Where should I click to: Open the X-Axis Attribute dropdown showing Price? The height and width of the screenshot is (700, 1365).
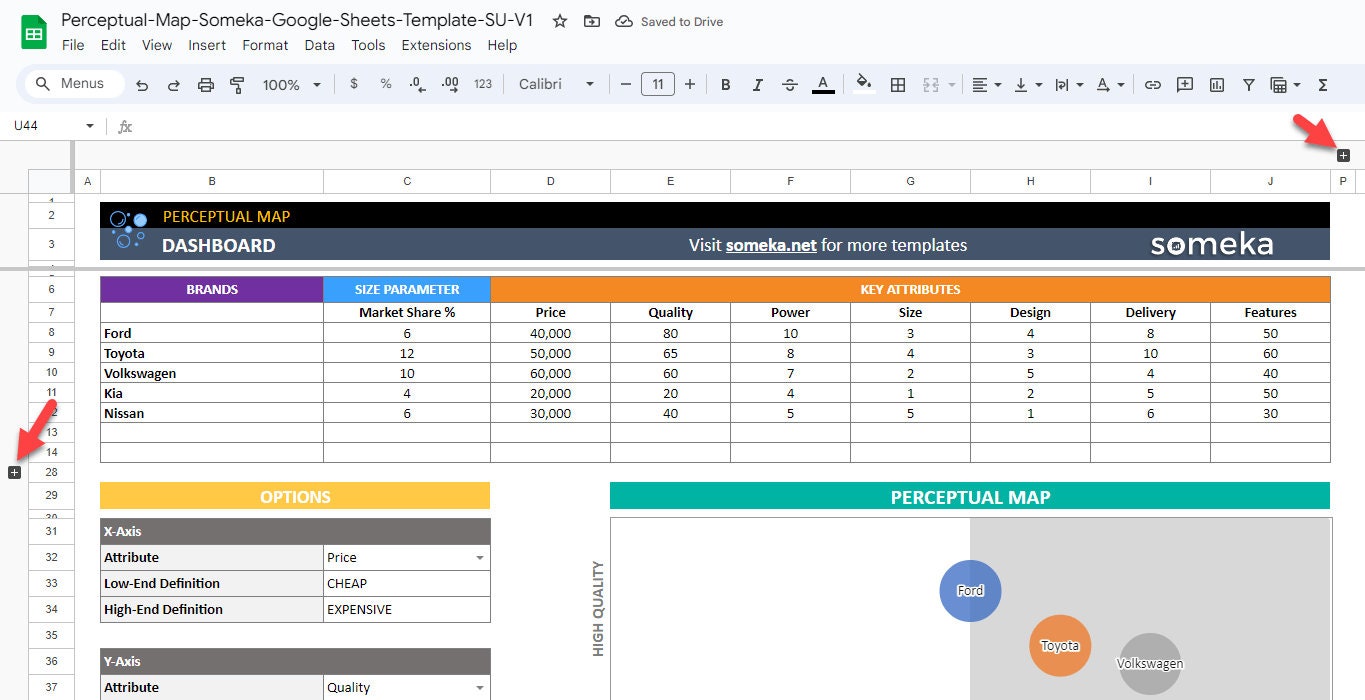[479, 557]
